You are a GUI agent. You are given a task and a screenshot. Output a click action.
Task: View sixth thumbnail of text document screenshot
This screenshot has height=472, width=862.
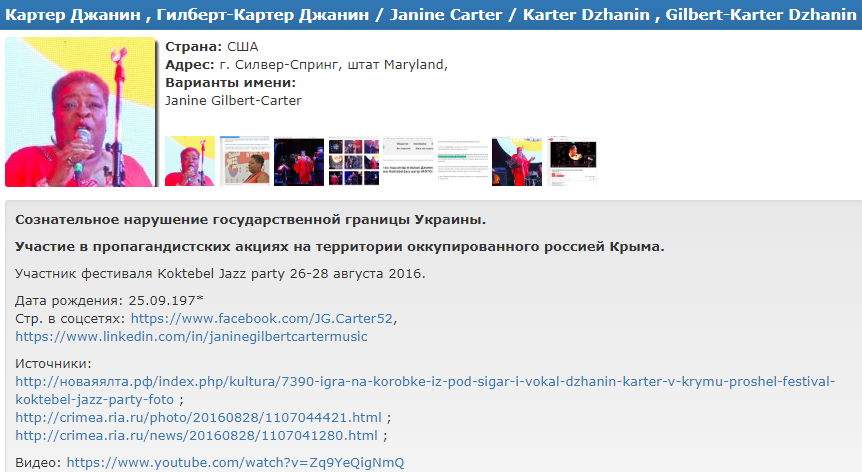[x=462, y=161]
